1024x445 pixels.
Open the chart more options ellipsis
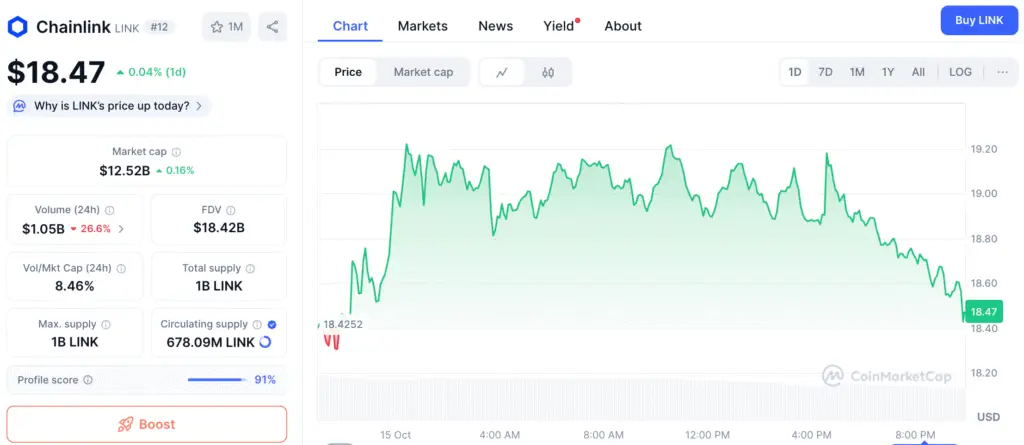pos(1002,72)
